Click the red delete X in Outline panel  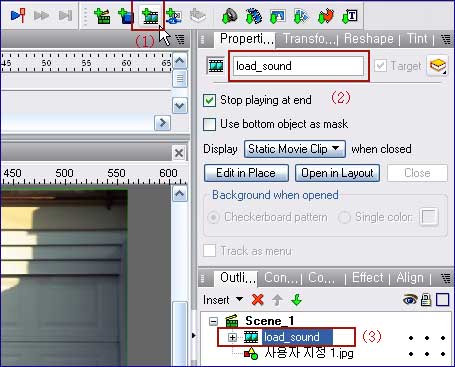pos(258,300)
